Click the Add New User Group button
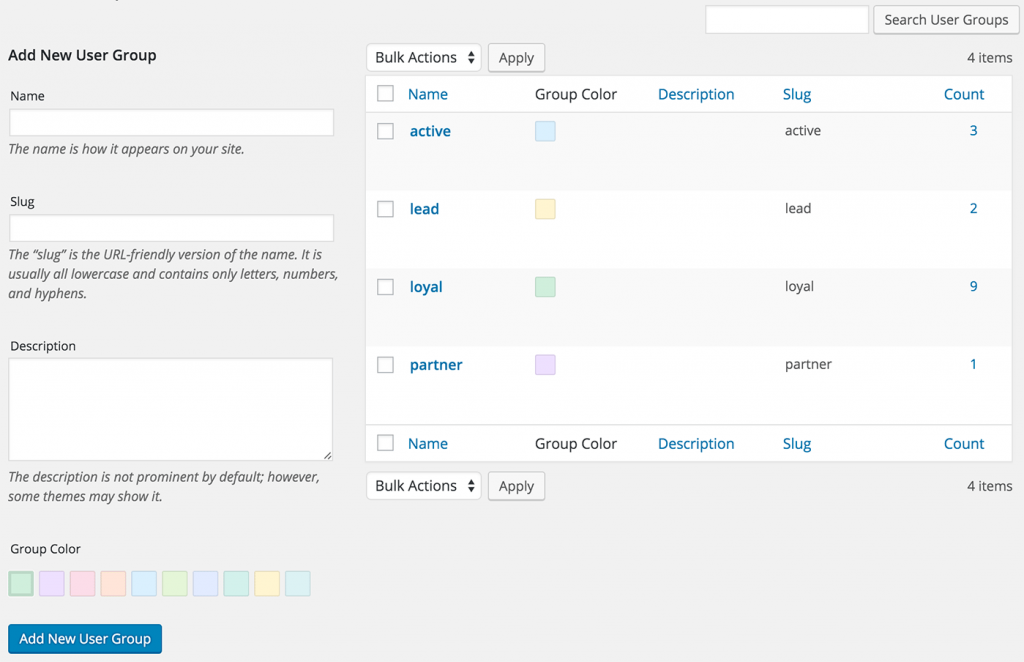This screenshot has width=1024, height=662. click(84, 638)
